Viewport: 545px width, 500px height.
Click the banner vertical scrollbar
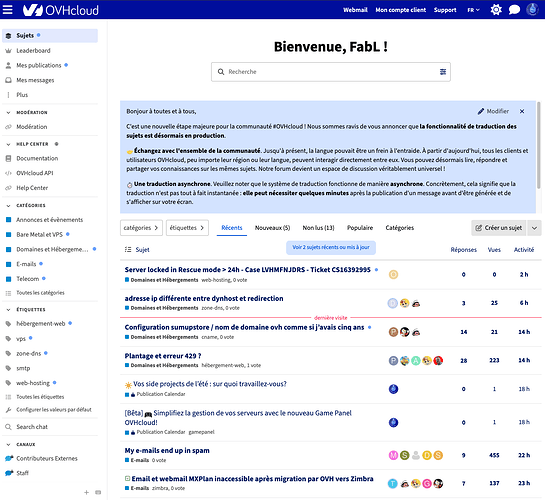(x=538, y=145)
